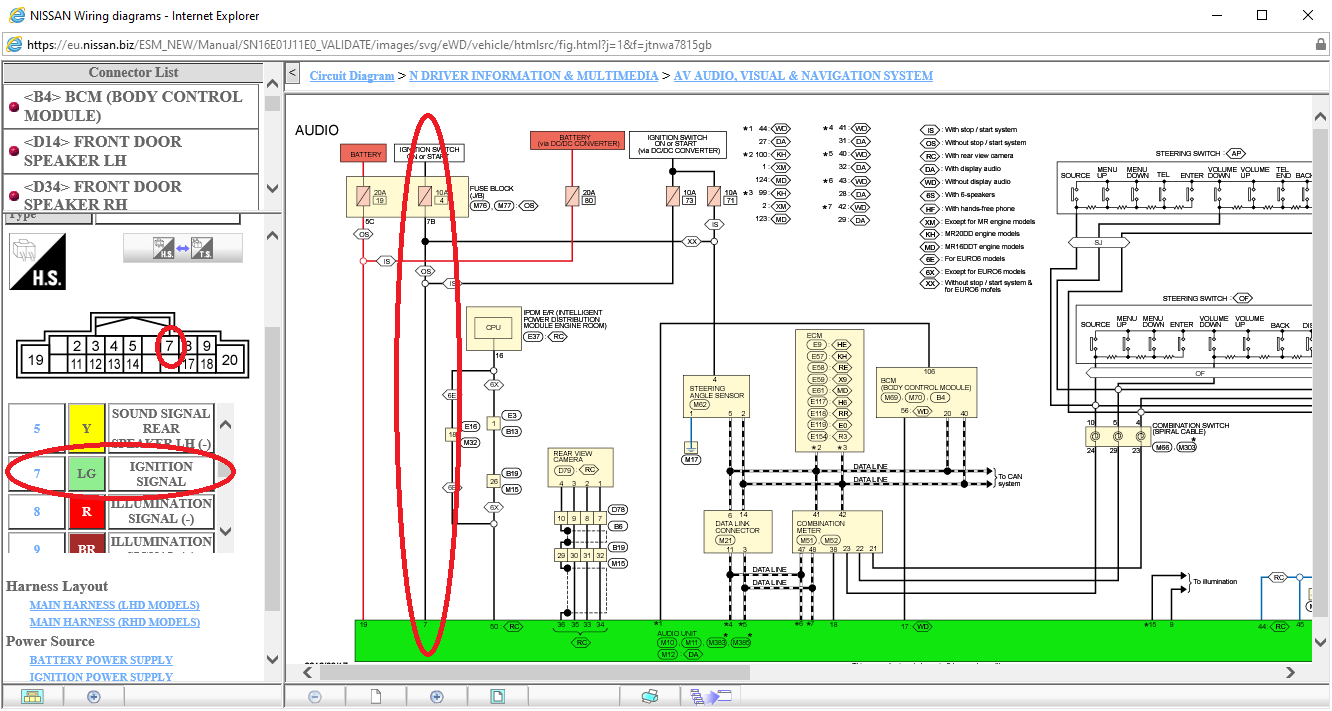Click M76 connector label by FUSE BLOCK
Image resolution: width=1332 pixels, height=711 pixels.
(480, 205)
